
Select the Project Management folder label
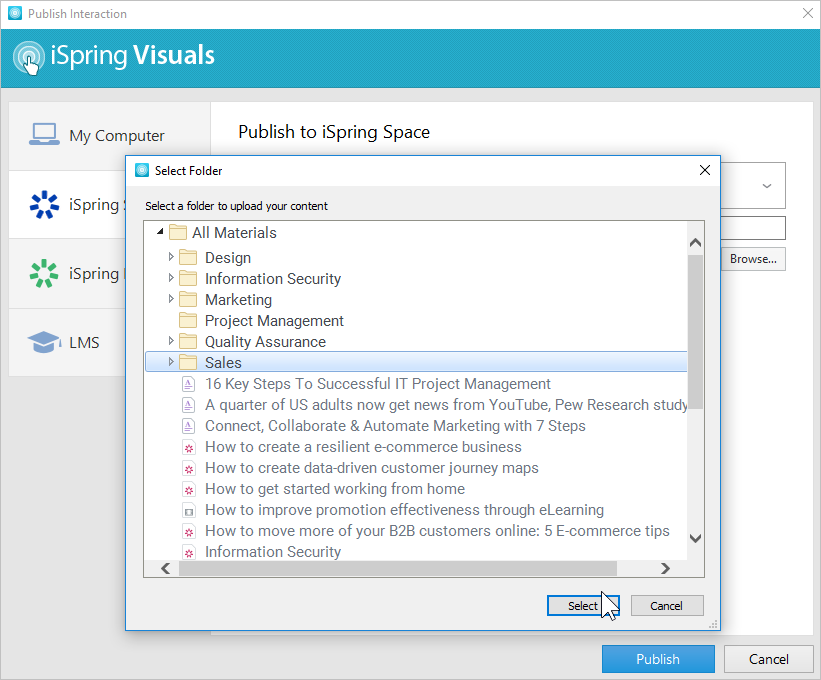click(x=274, y=320)
